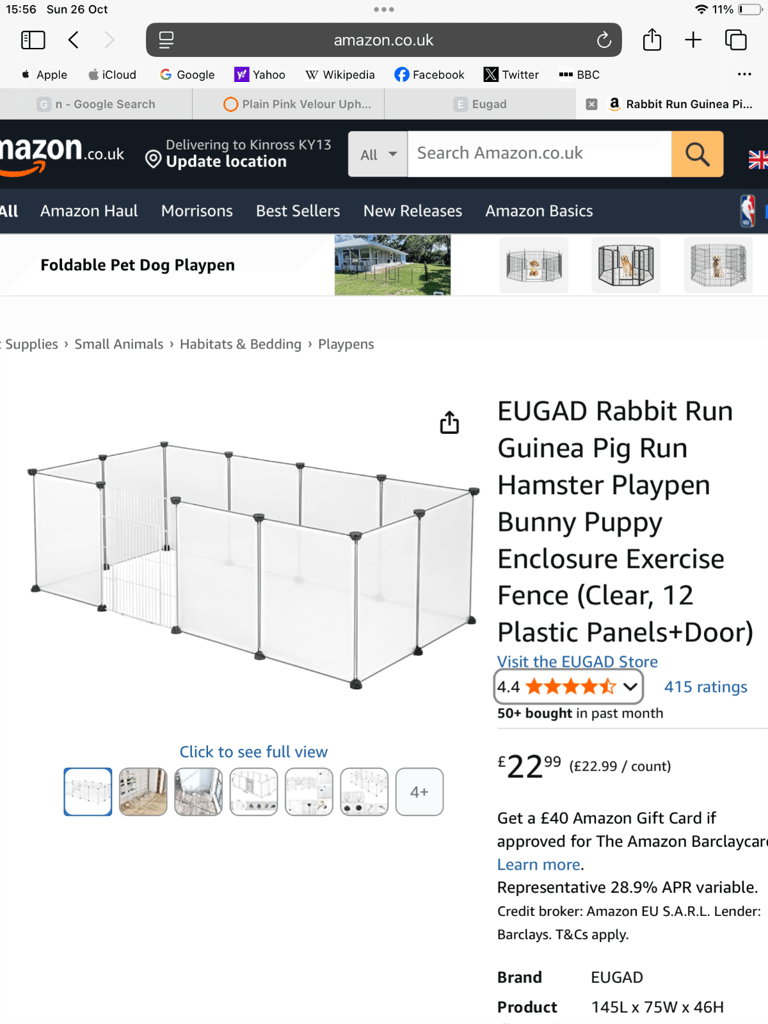Open Wikipedia from the favorites bar
This screenshot has height=1024, width=768.
(340, 74)
